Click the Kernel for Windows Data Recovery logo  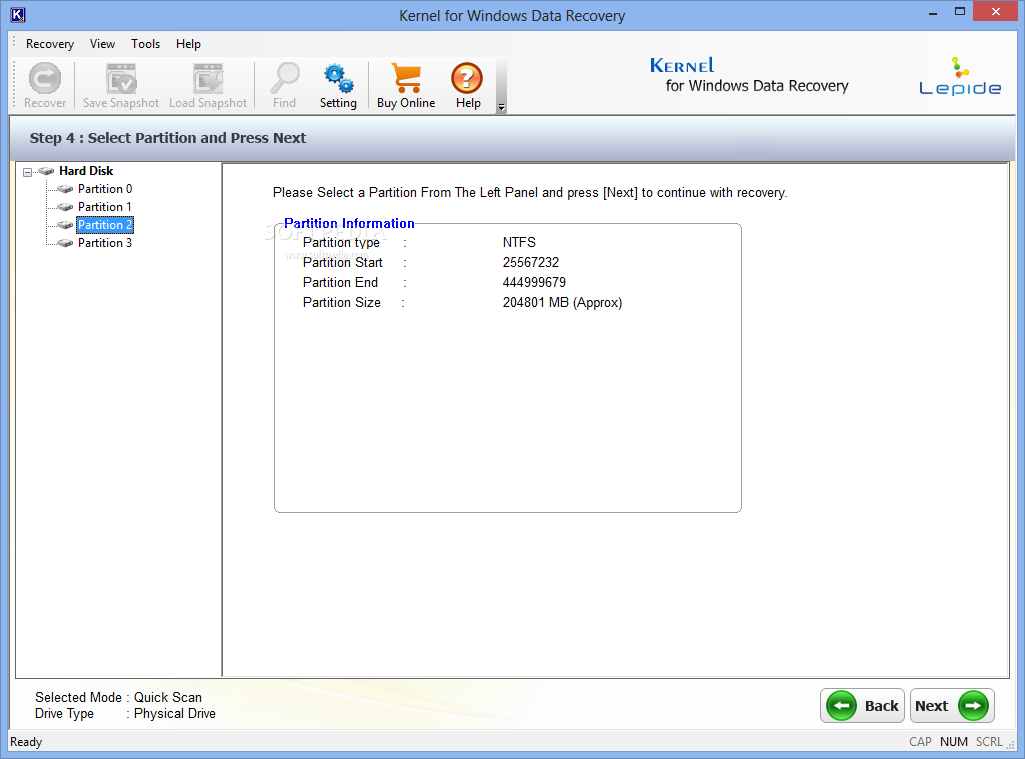point(748,75)
